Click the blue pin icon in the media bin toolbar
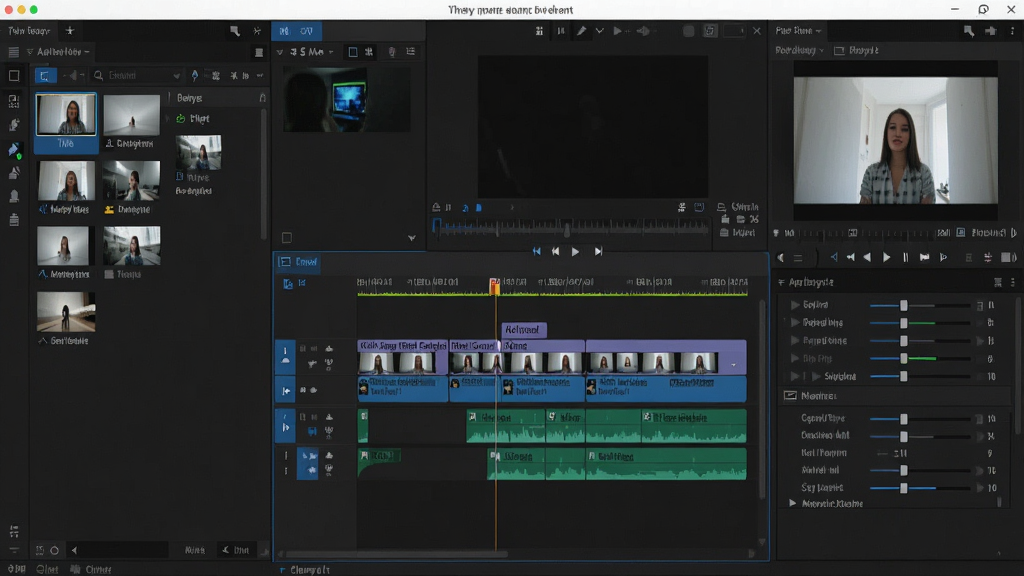 [x=195, y=76]
